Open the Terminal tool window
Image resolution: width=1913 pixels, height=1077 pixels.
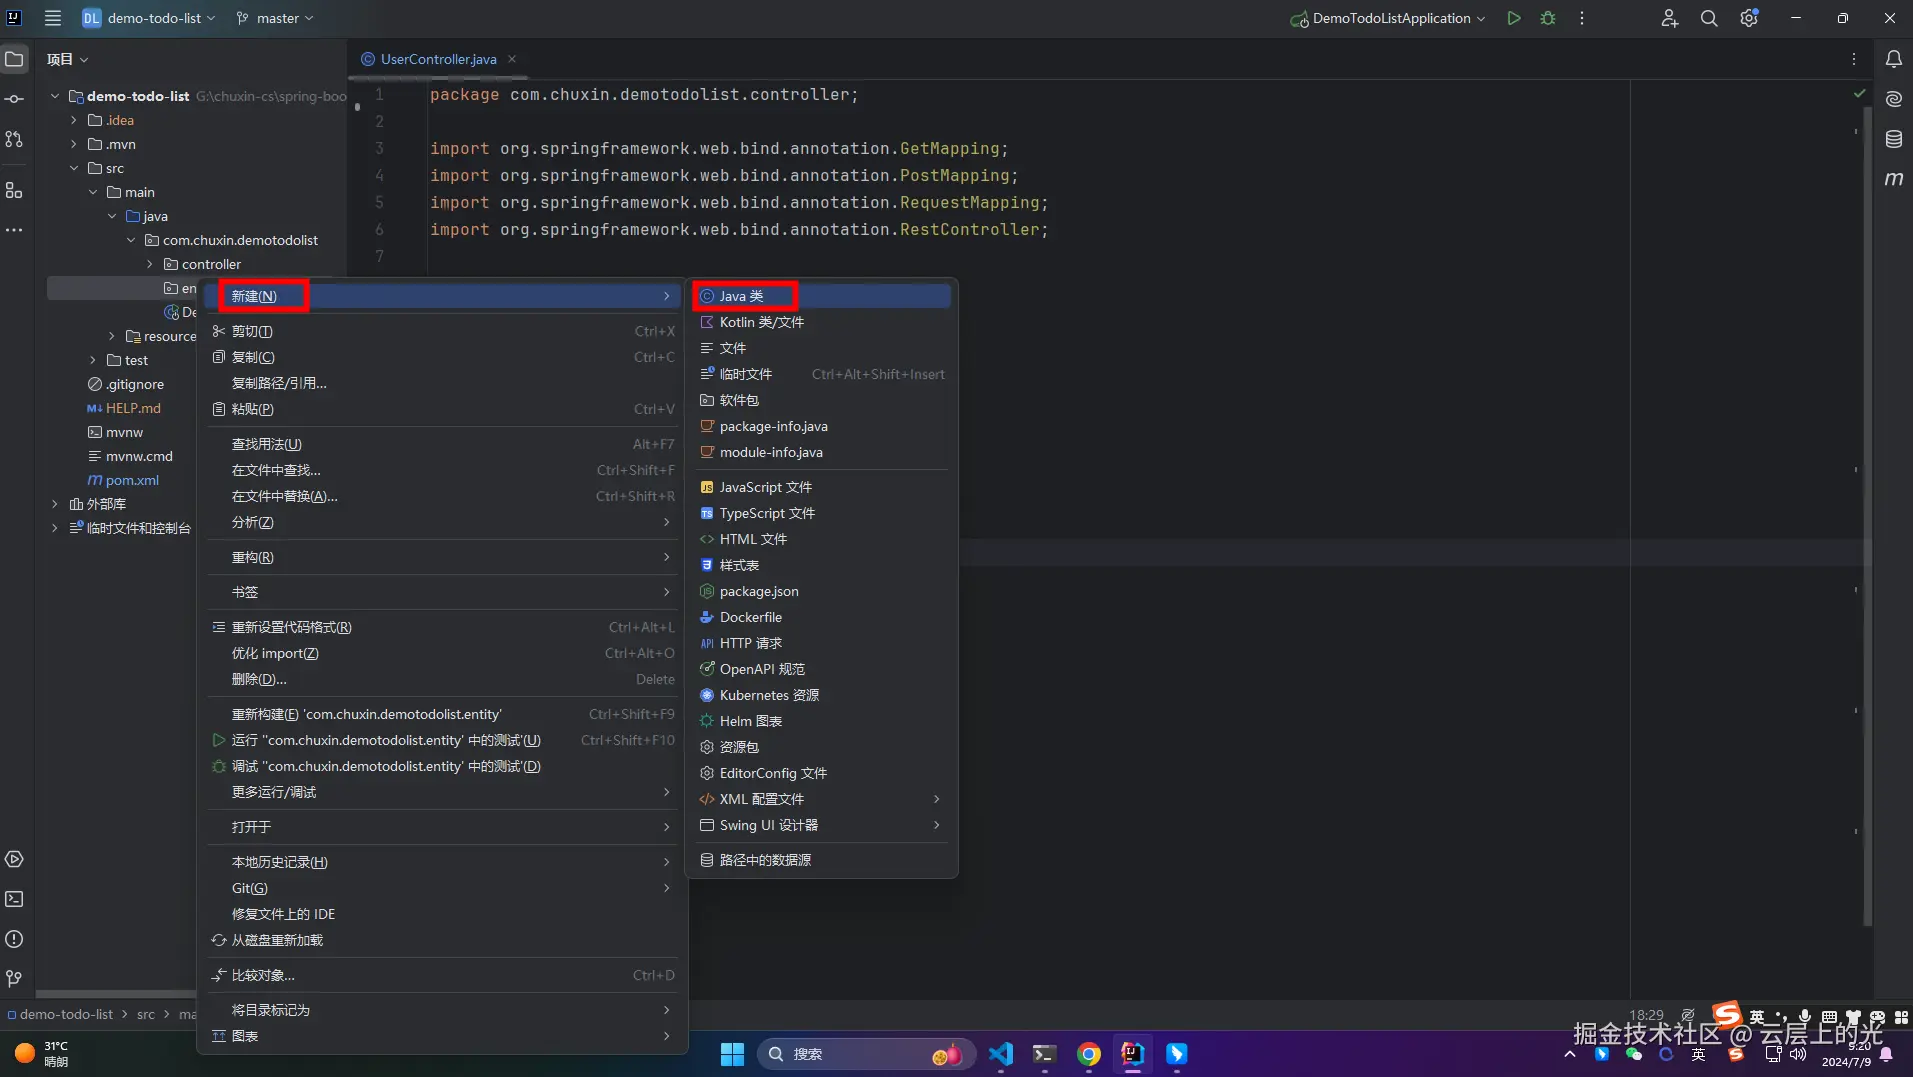tap(14, 899)
